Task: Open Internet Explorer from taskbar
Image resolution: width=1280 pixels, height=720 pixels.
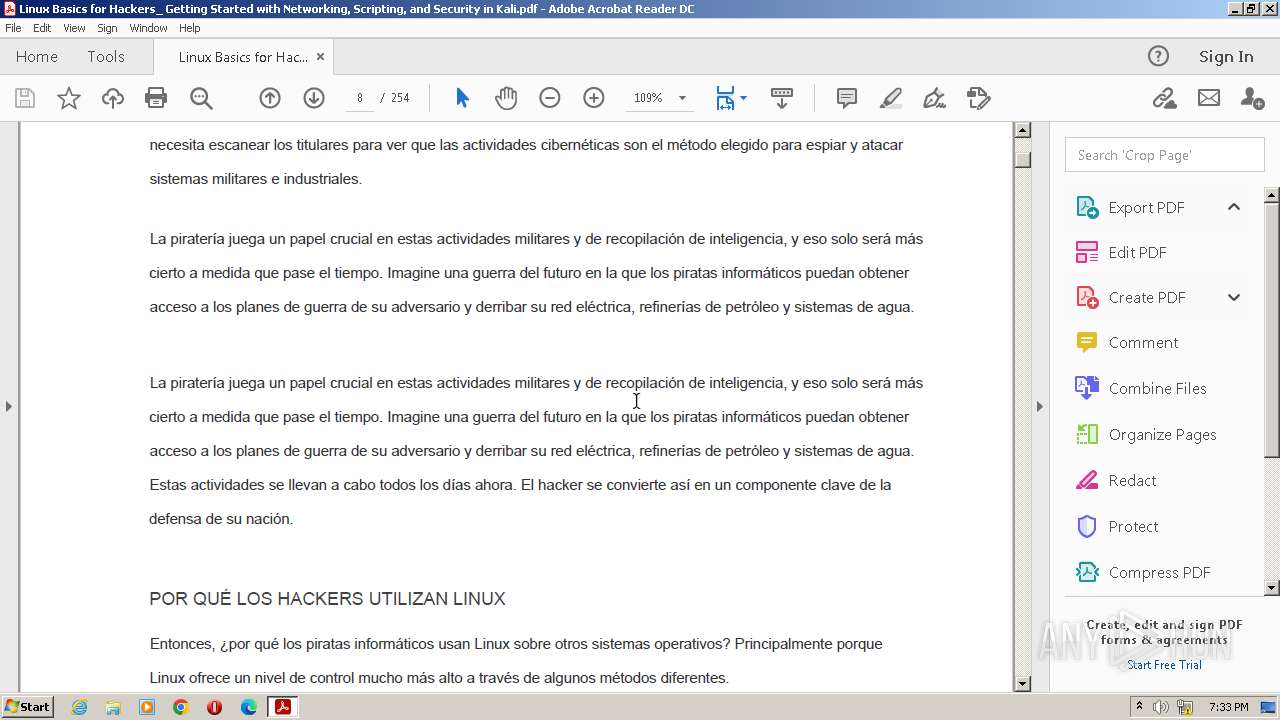Action: (x=79, y=707)
